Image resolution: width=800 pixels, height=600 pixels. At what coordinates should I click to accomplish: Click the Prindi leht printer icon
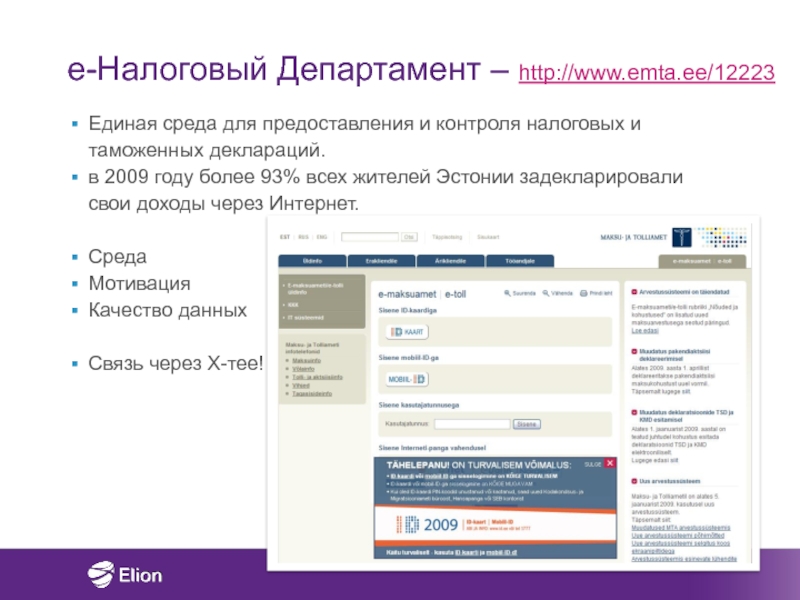tap(584, 293)
